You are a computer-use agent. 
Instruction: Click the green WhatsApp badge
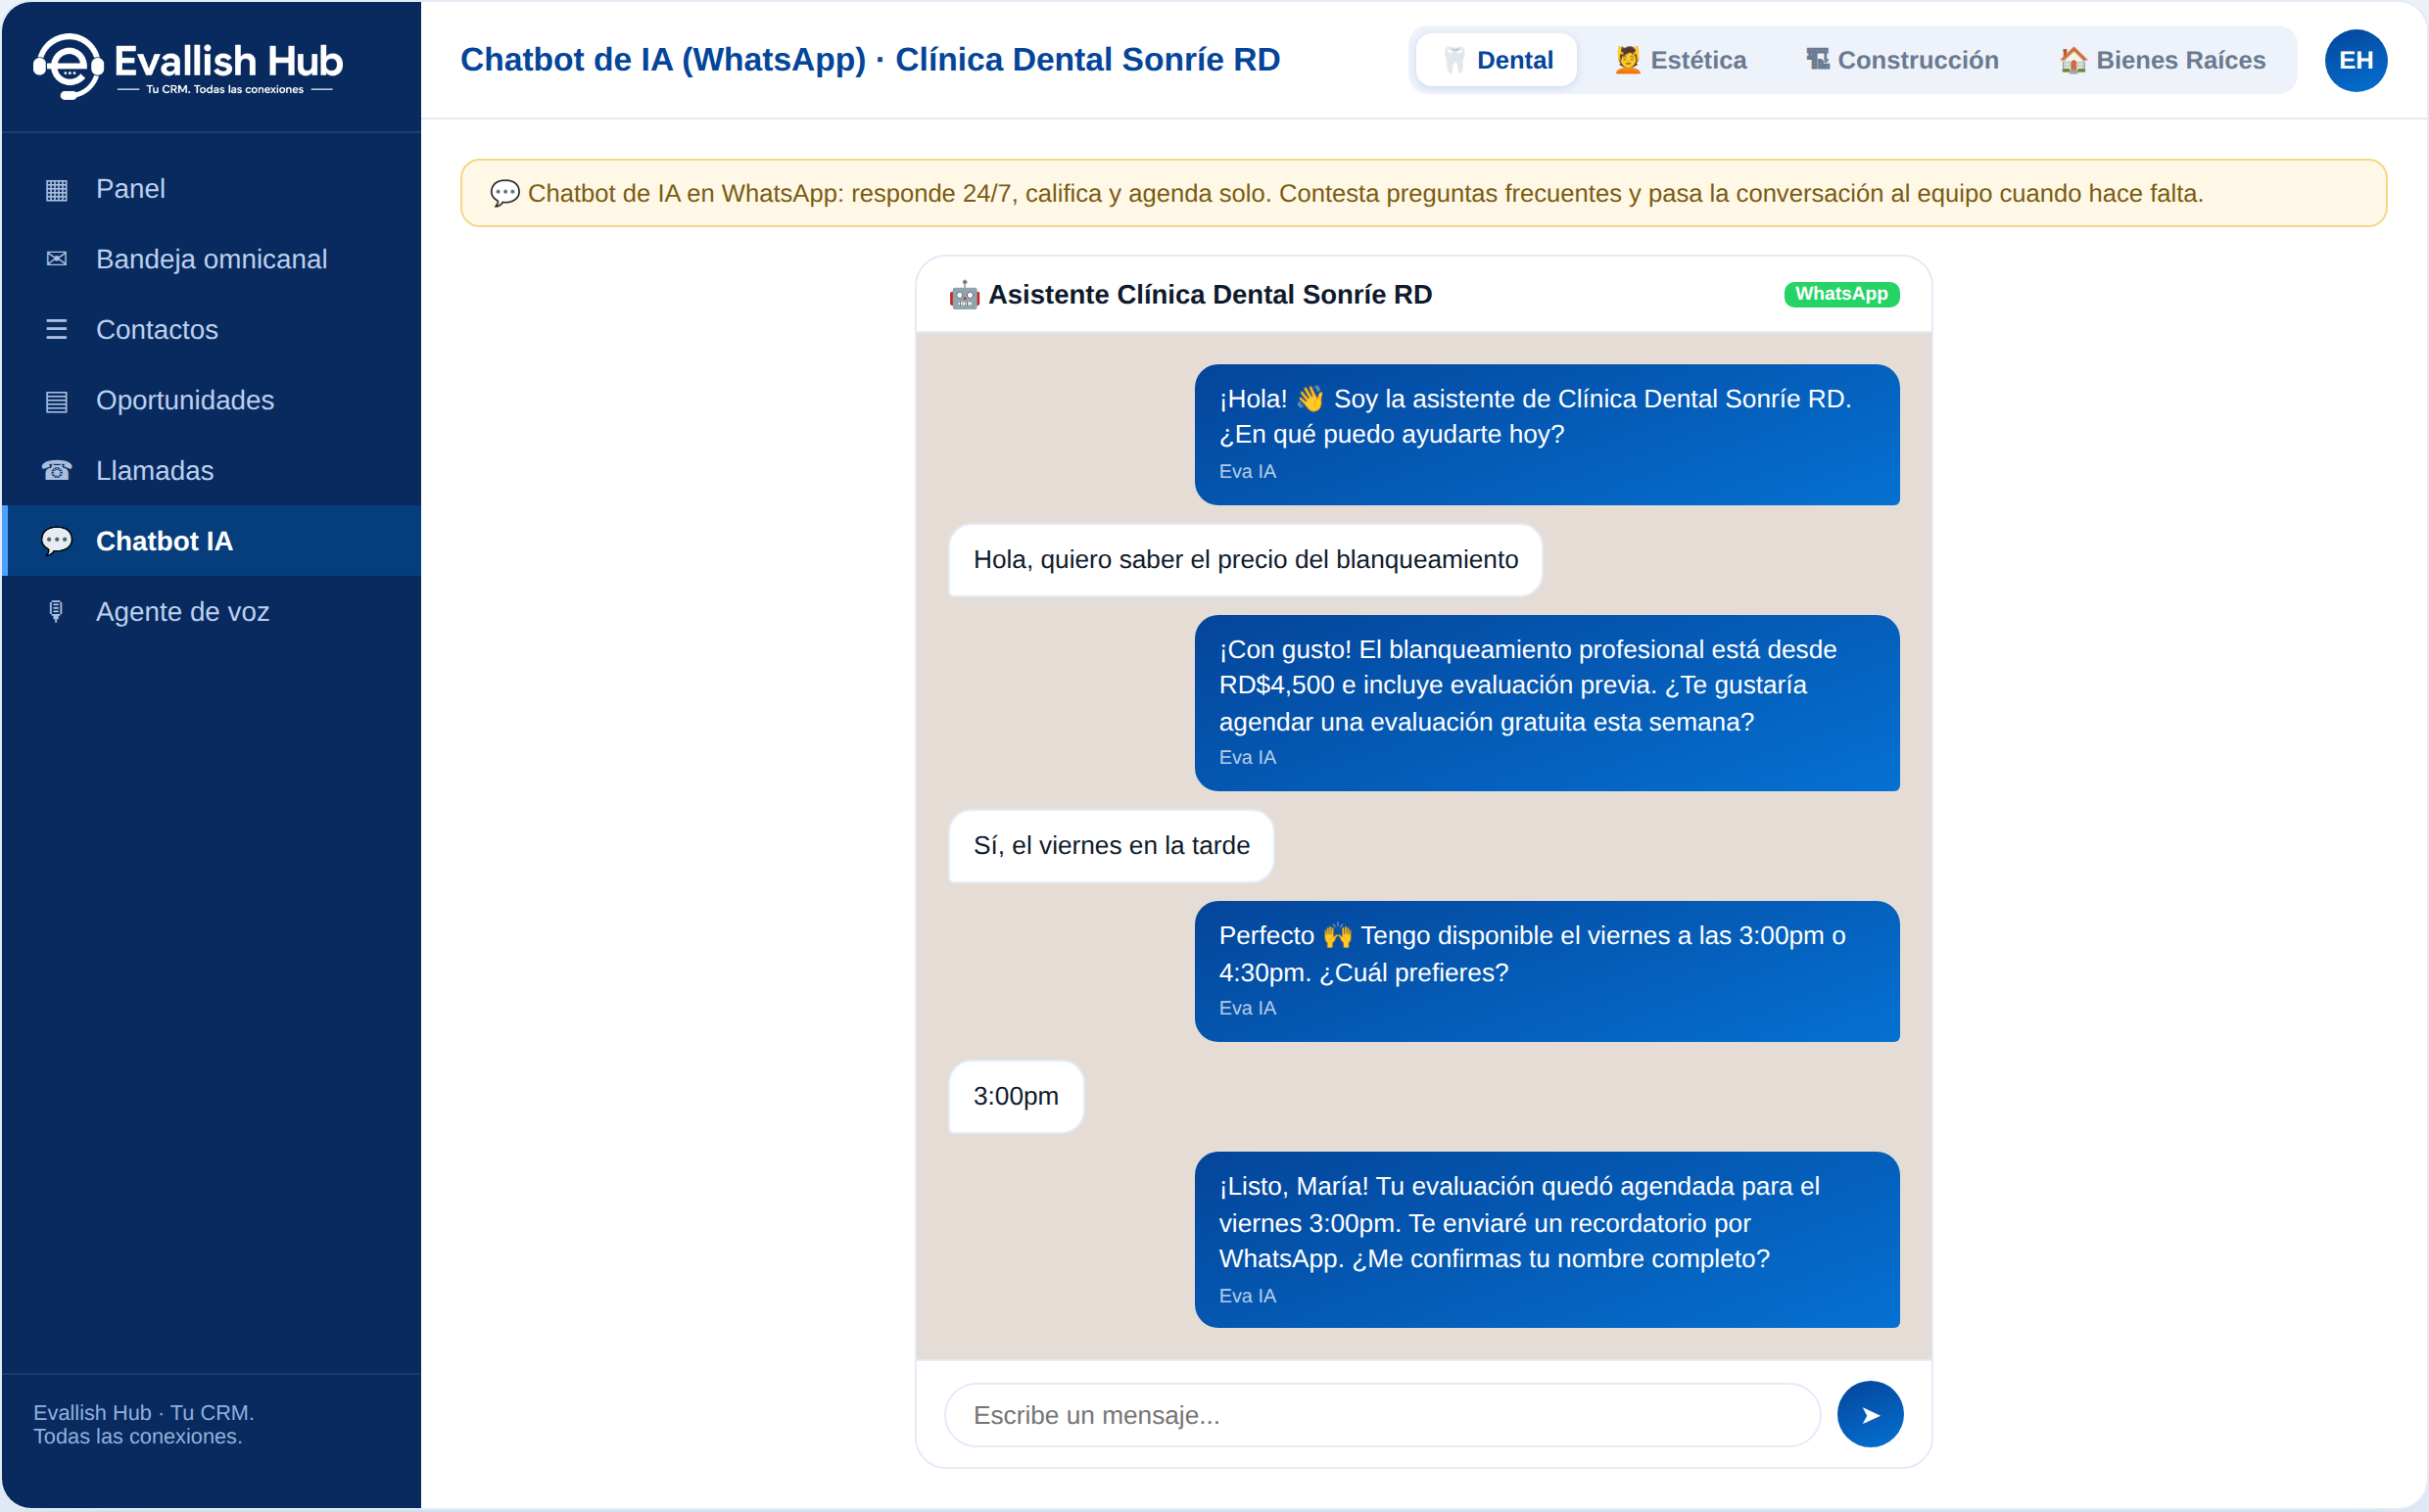click(x=1841, y=294)
